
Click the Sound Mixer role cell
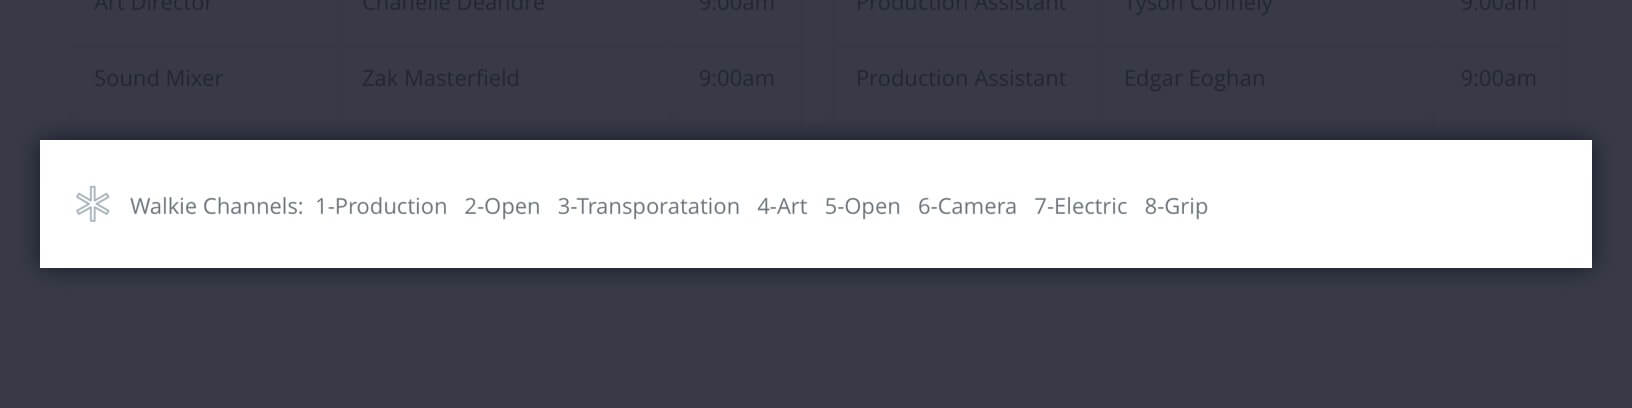158,78
